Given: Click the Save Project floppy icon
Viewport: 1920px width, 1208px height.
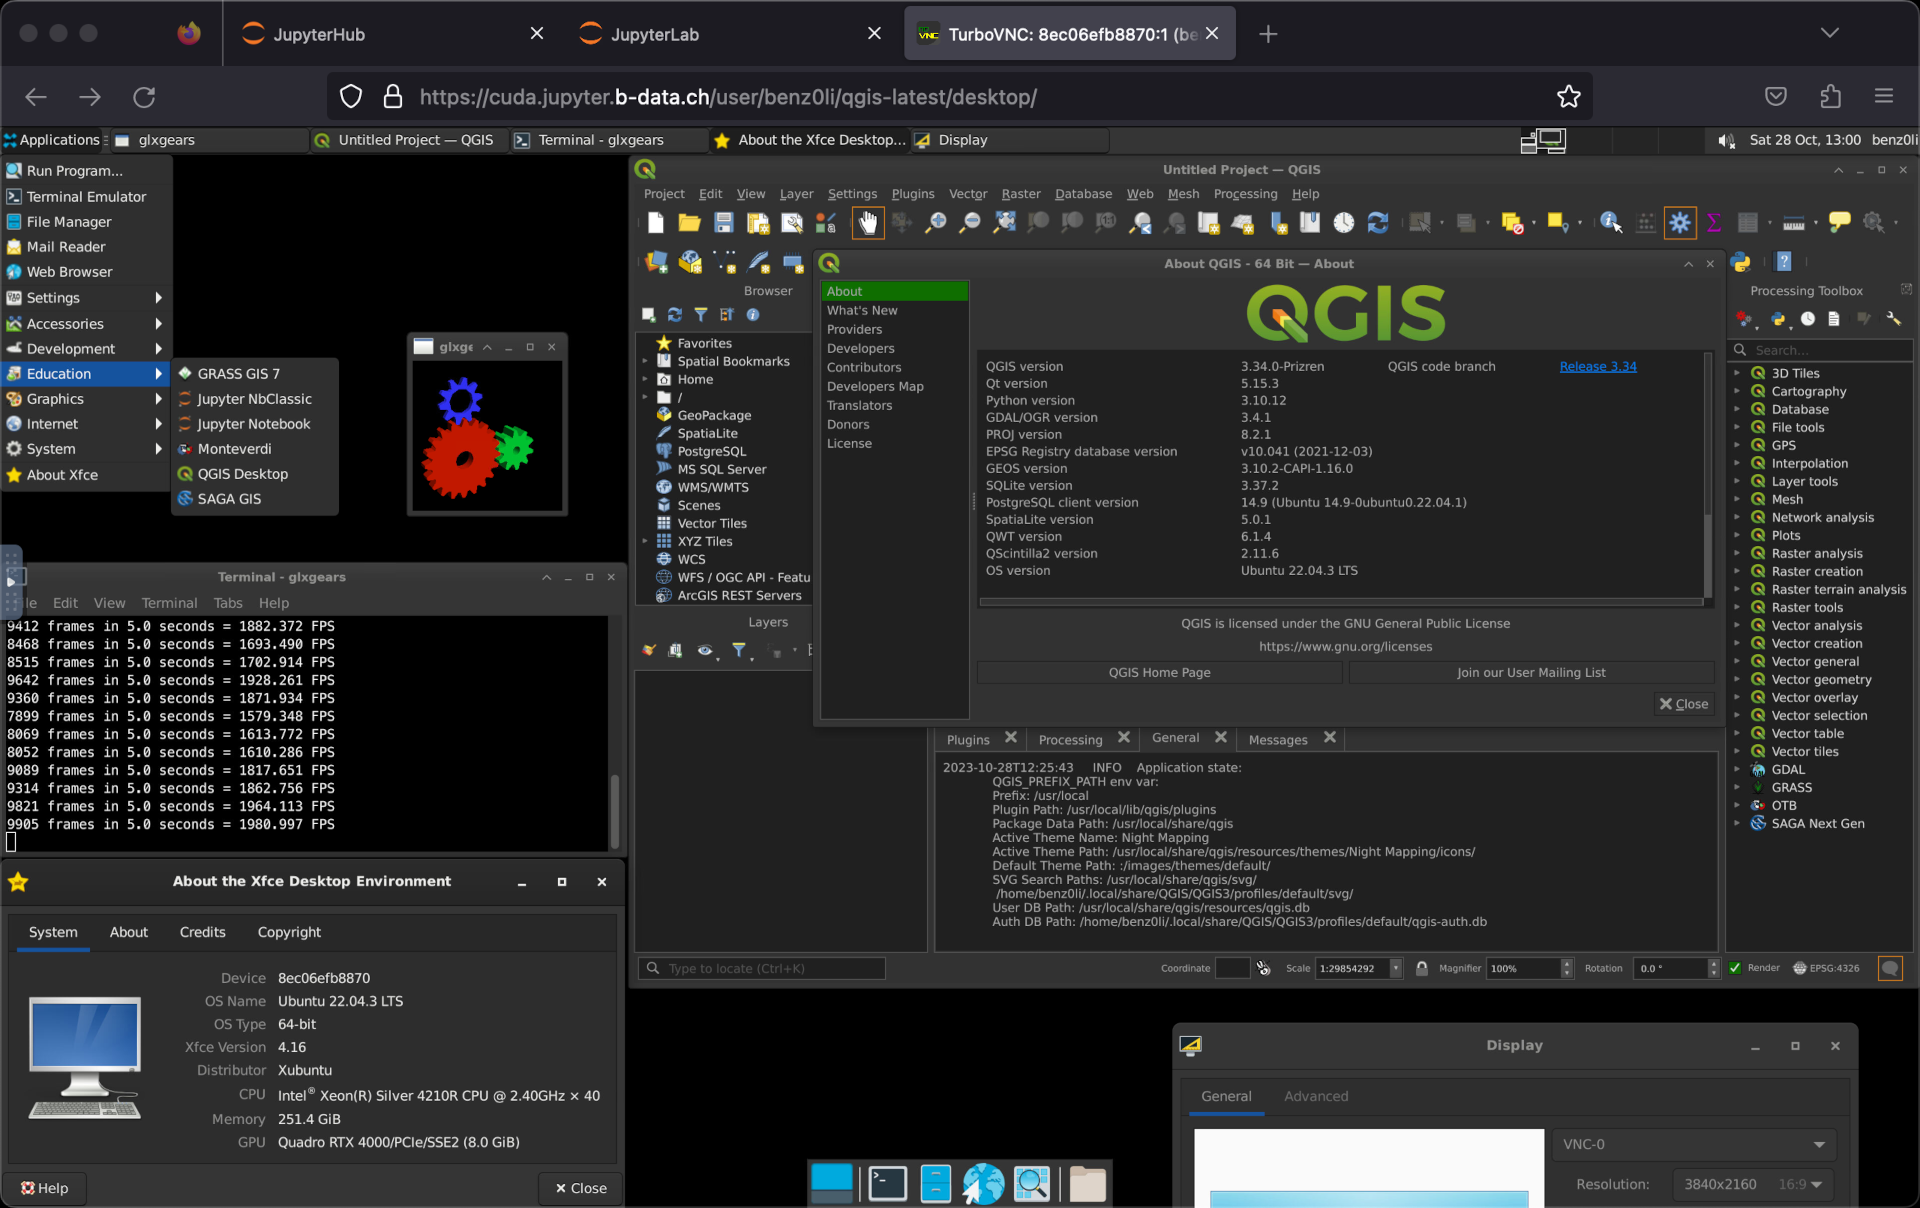Looking at the screenshot, I should point(723,223).
